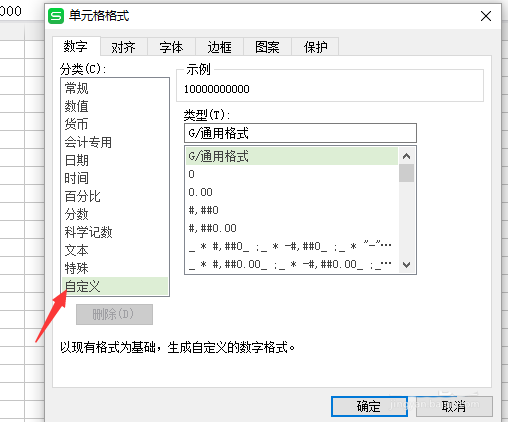Click the type list scroll down arrow
Screen dimensions: 508x422
tap(406, 265)
